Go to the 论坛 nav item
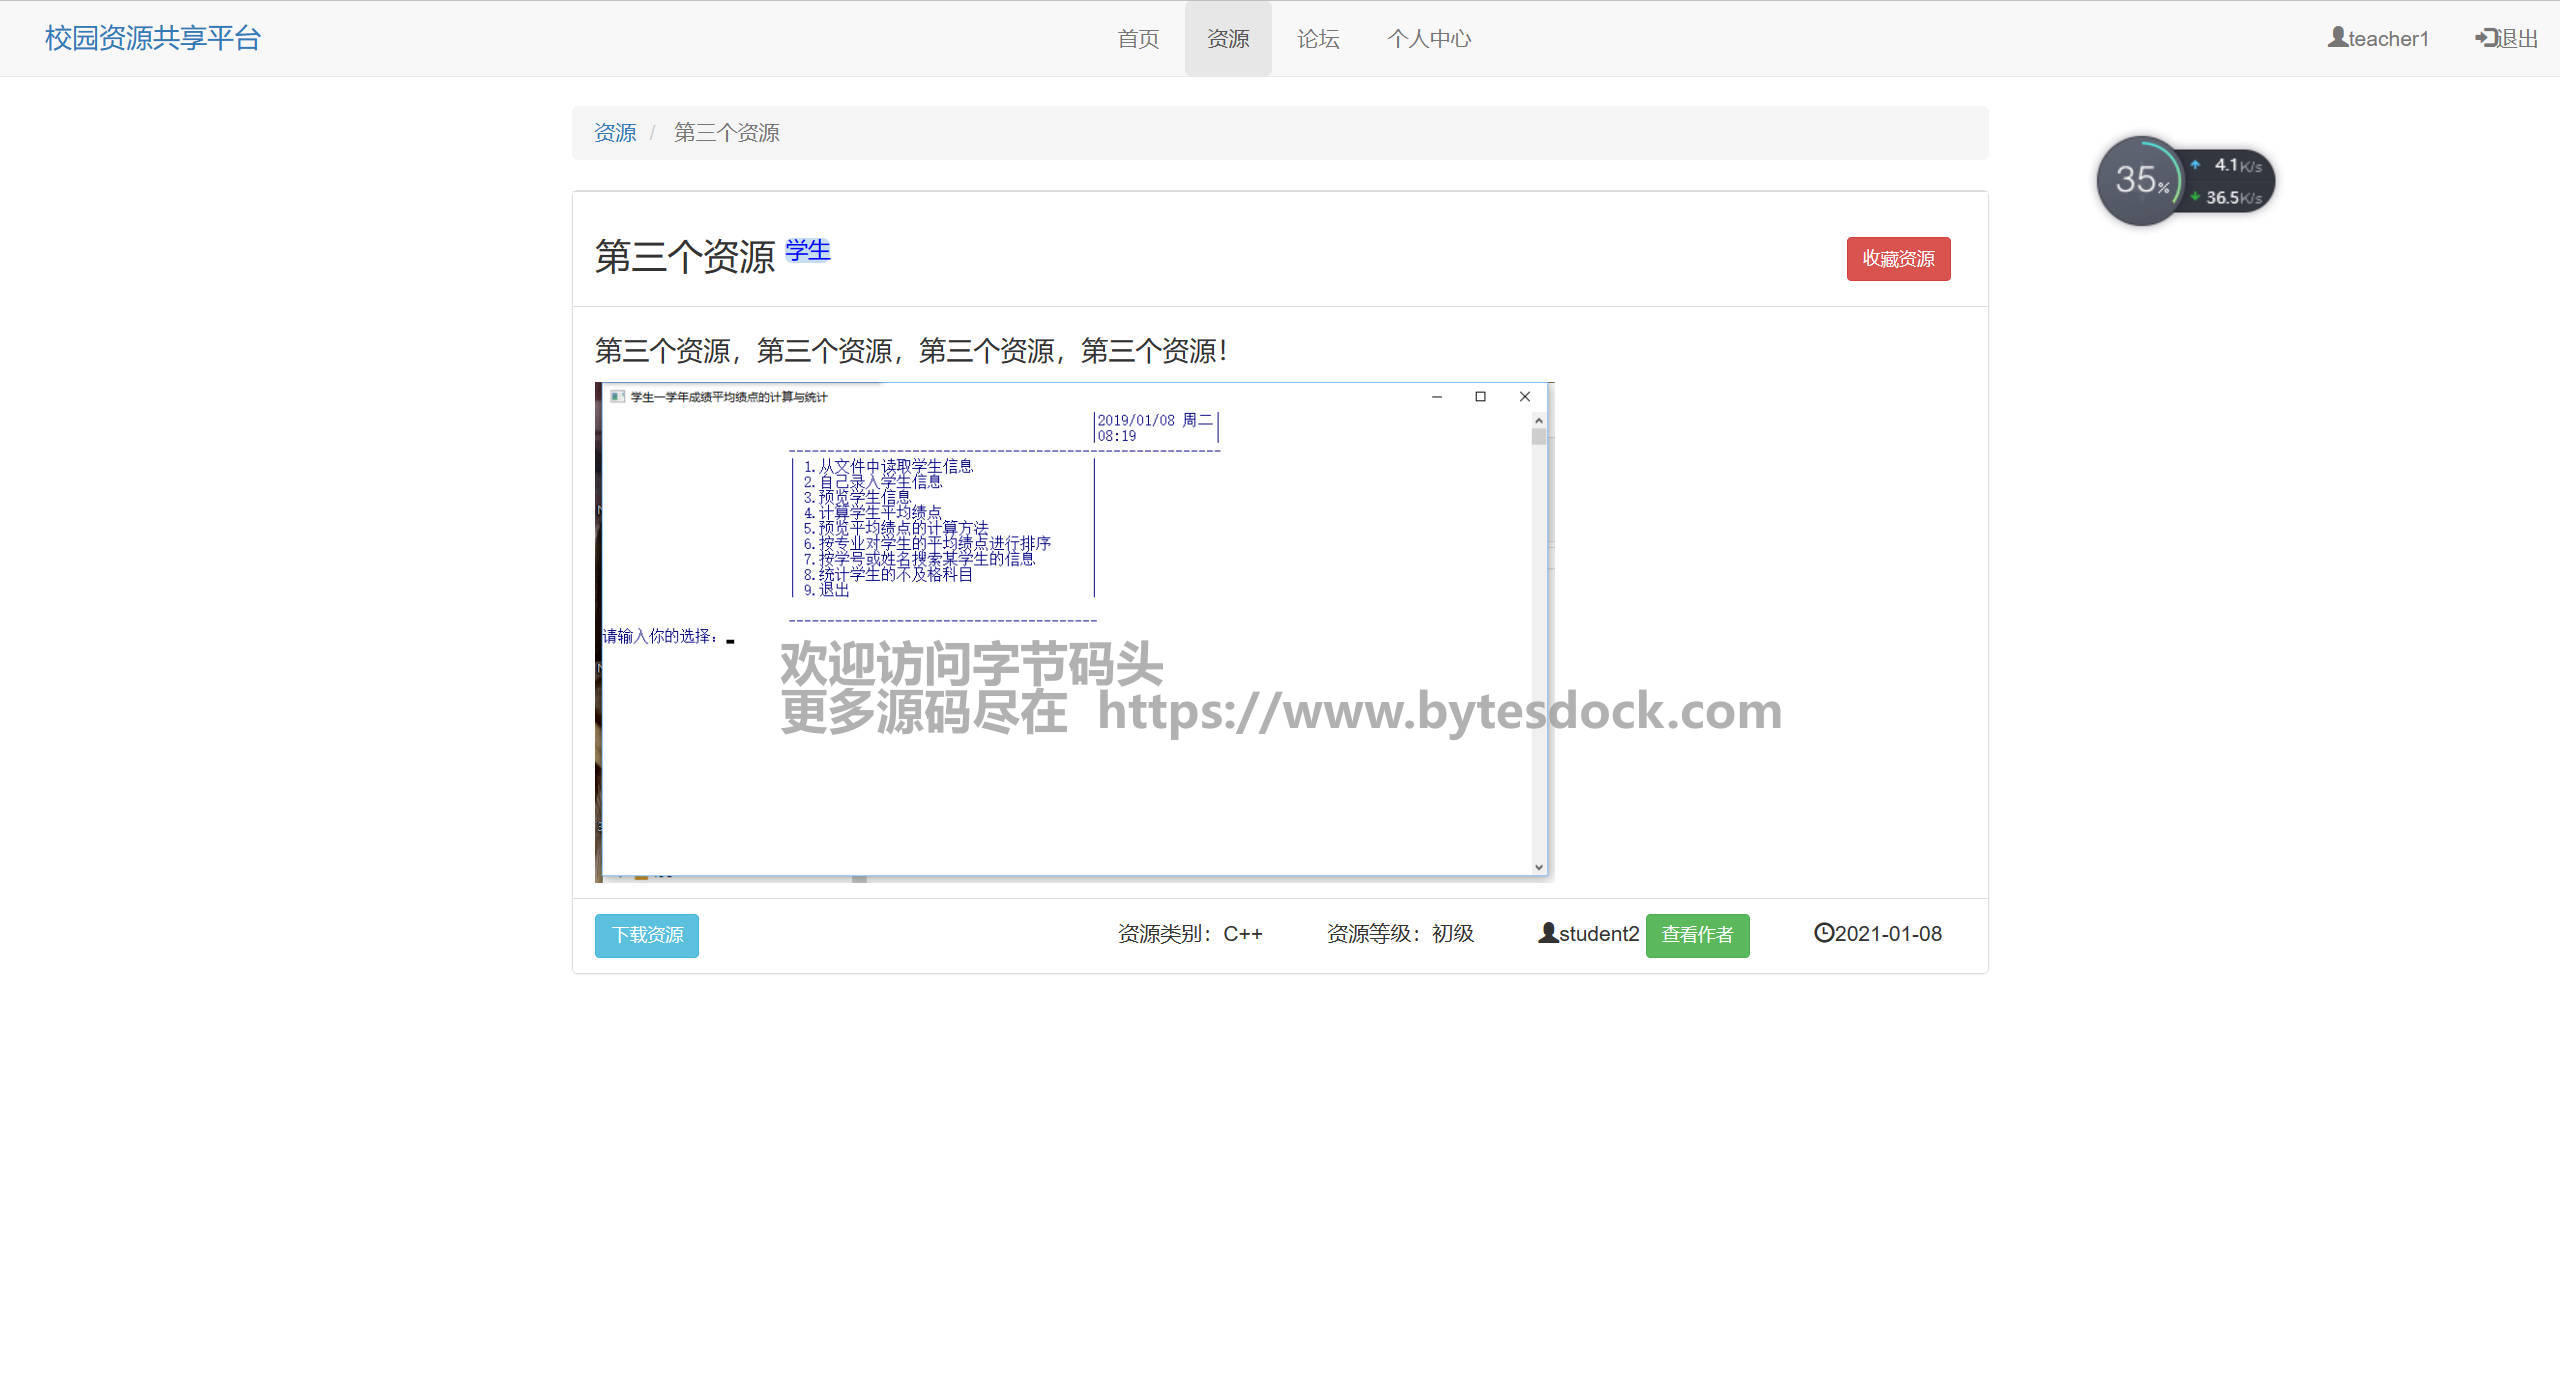 point(1317,39)
